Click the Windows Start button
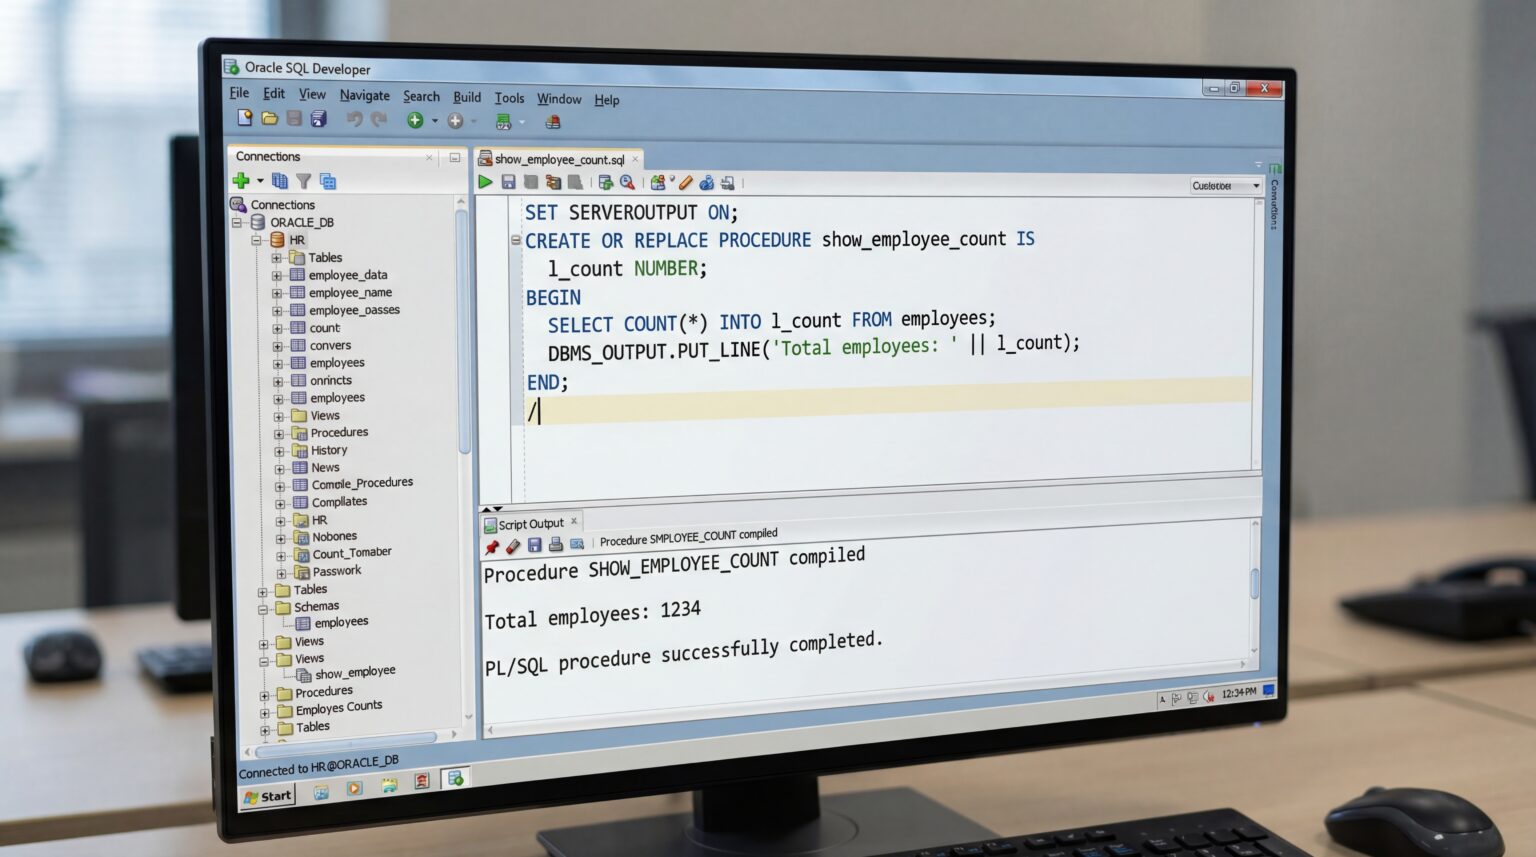The image size is (1536, 857). point(268,796)
